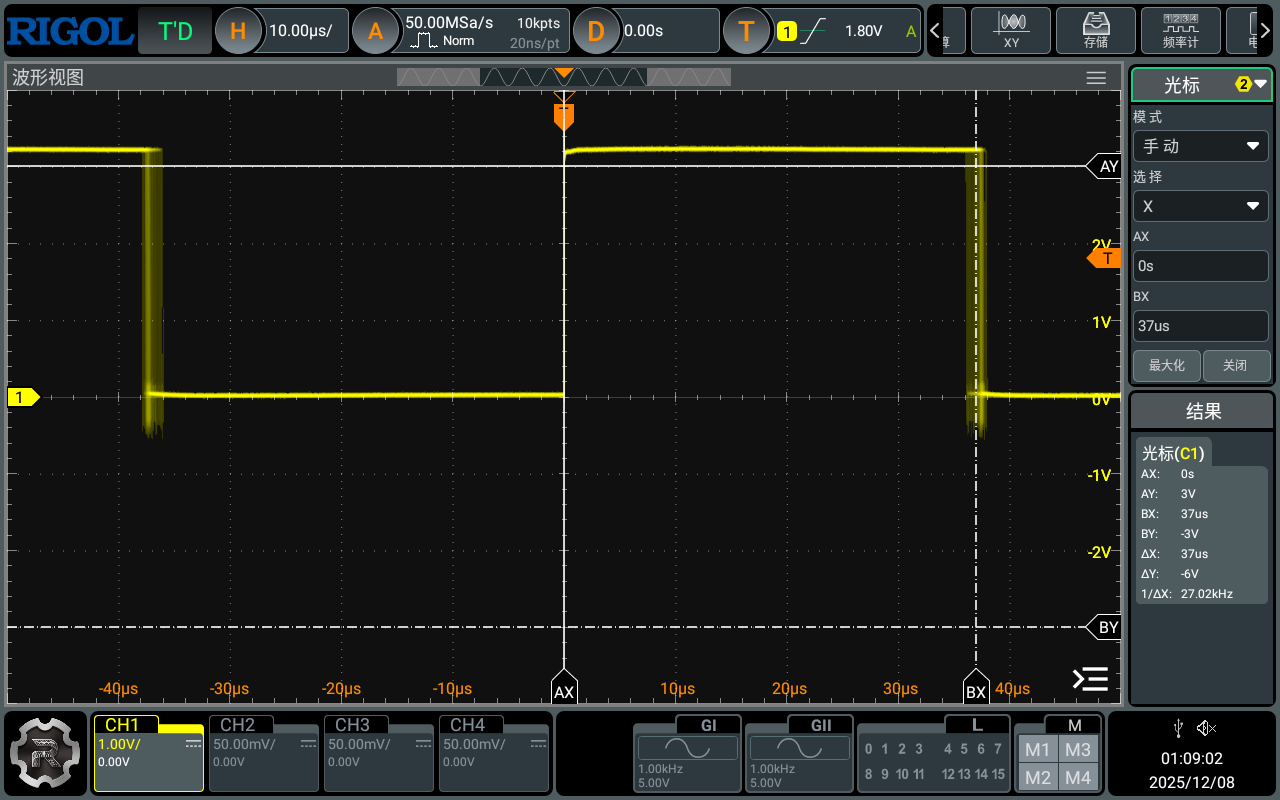1280x800 pixels.
Task: Open the 频率计 frequency counter
Action: (x=1180, y=30)
